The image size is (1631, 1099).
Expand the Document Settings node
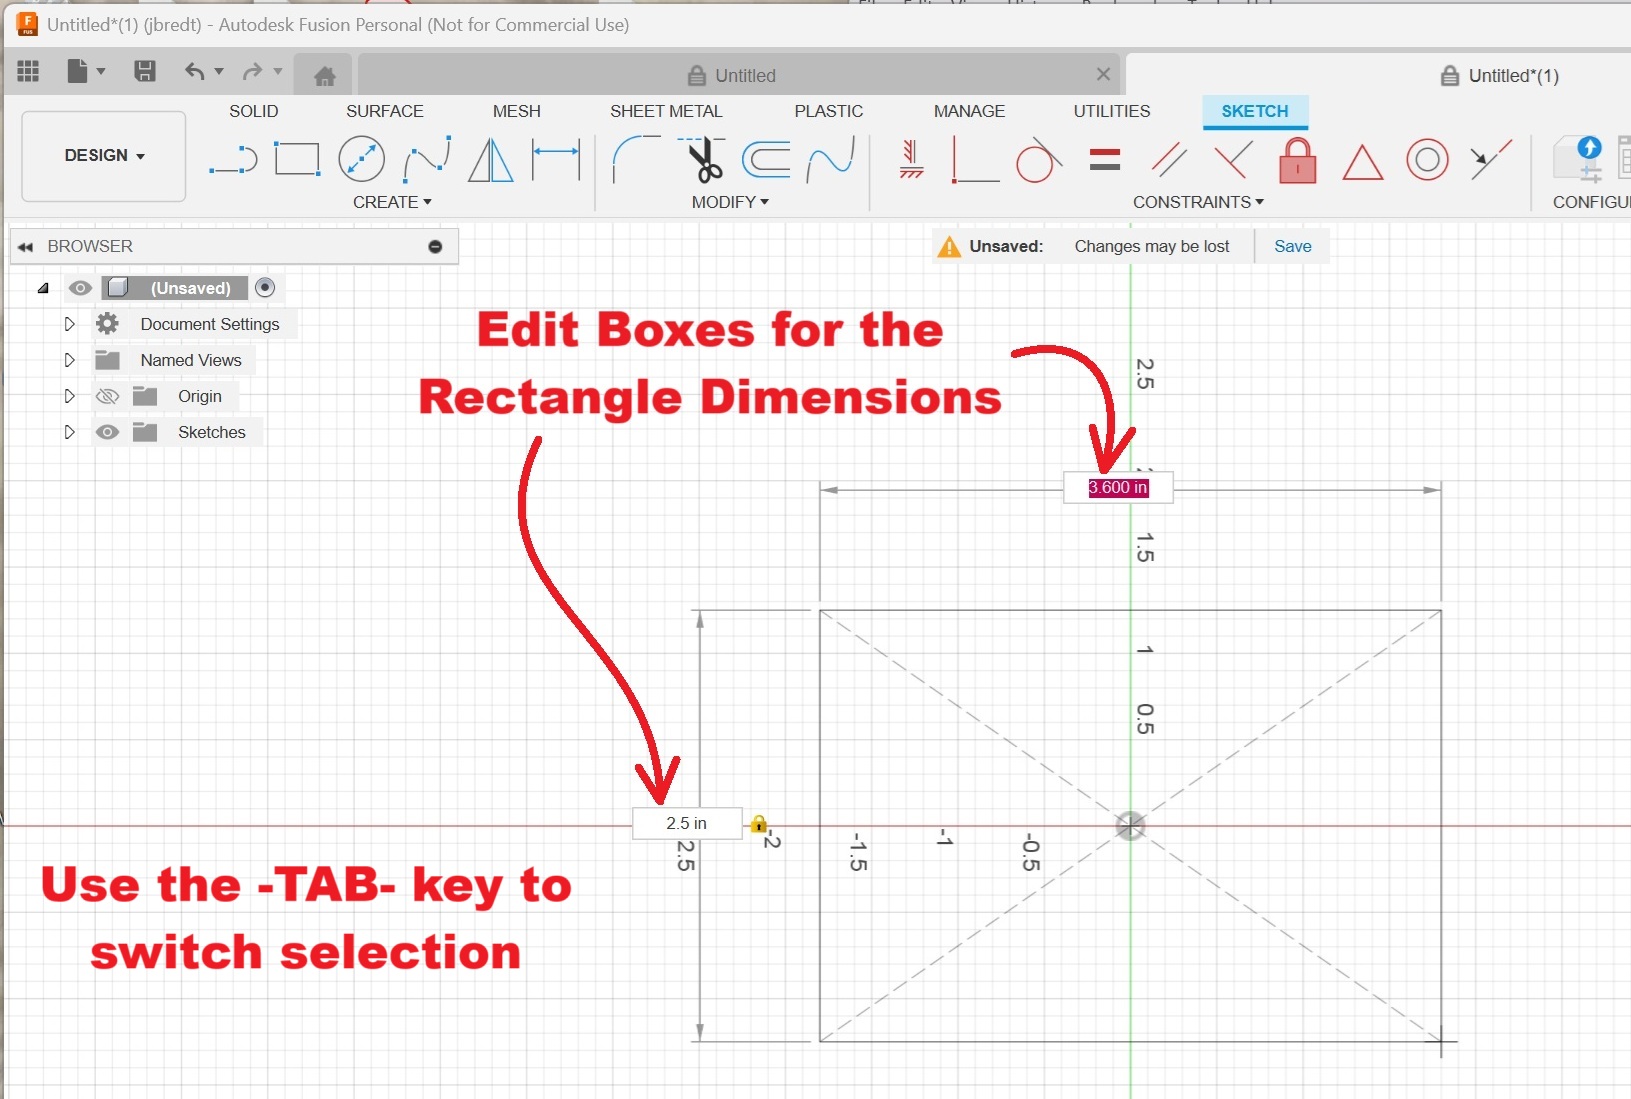pos(69,324)
